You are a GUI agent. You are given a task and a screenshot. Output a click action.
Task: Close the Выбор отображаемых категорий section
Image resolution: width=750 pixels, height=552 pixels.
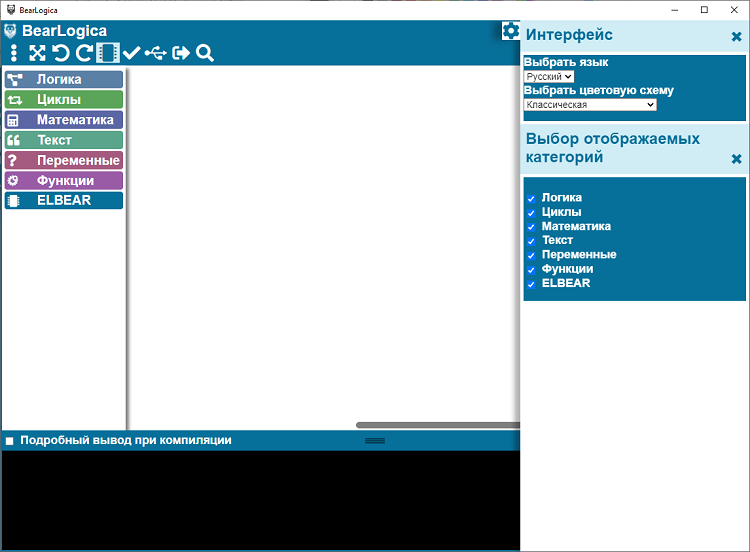coord(736,159)
